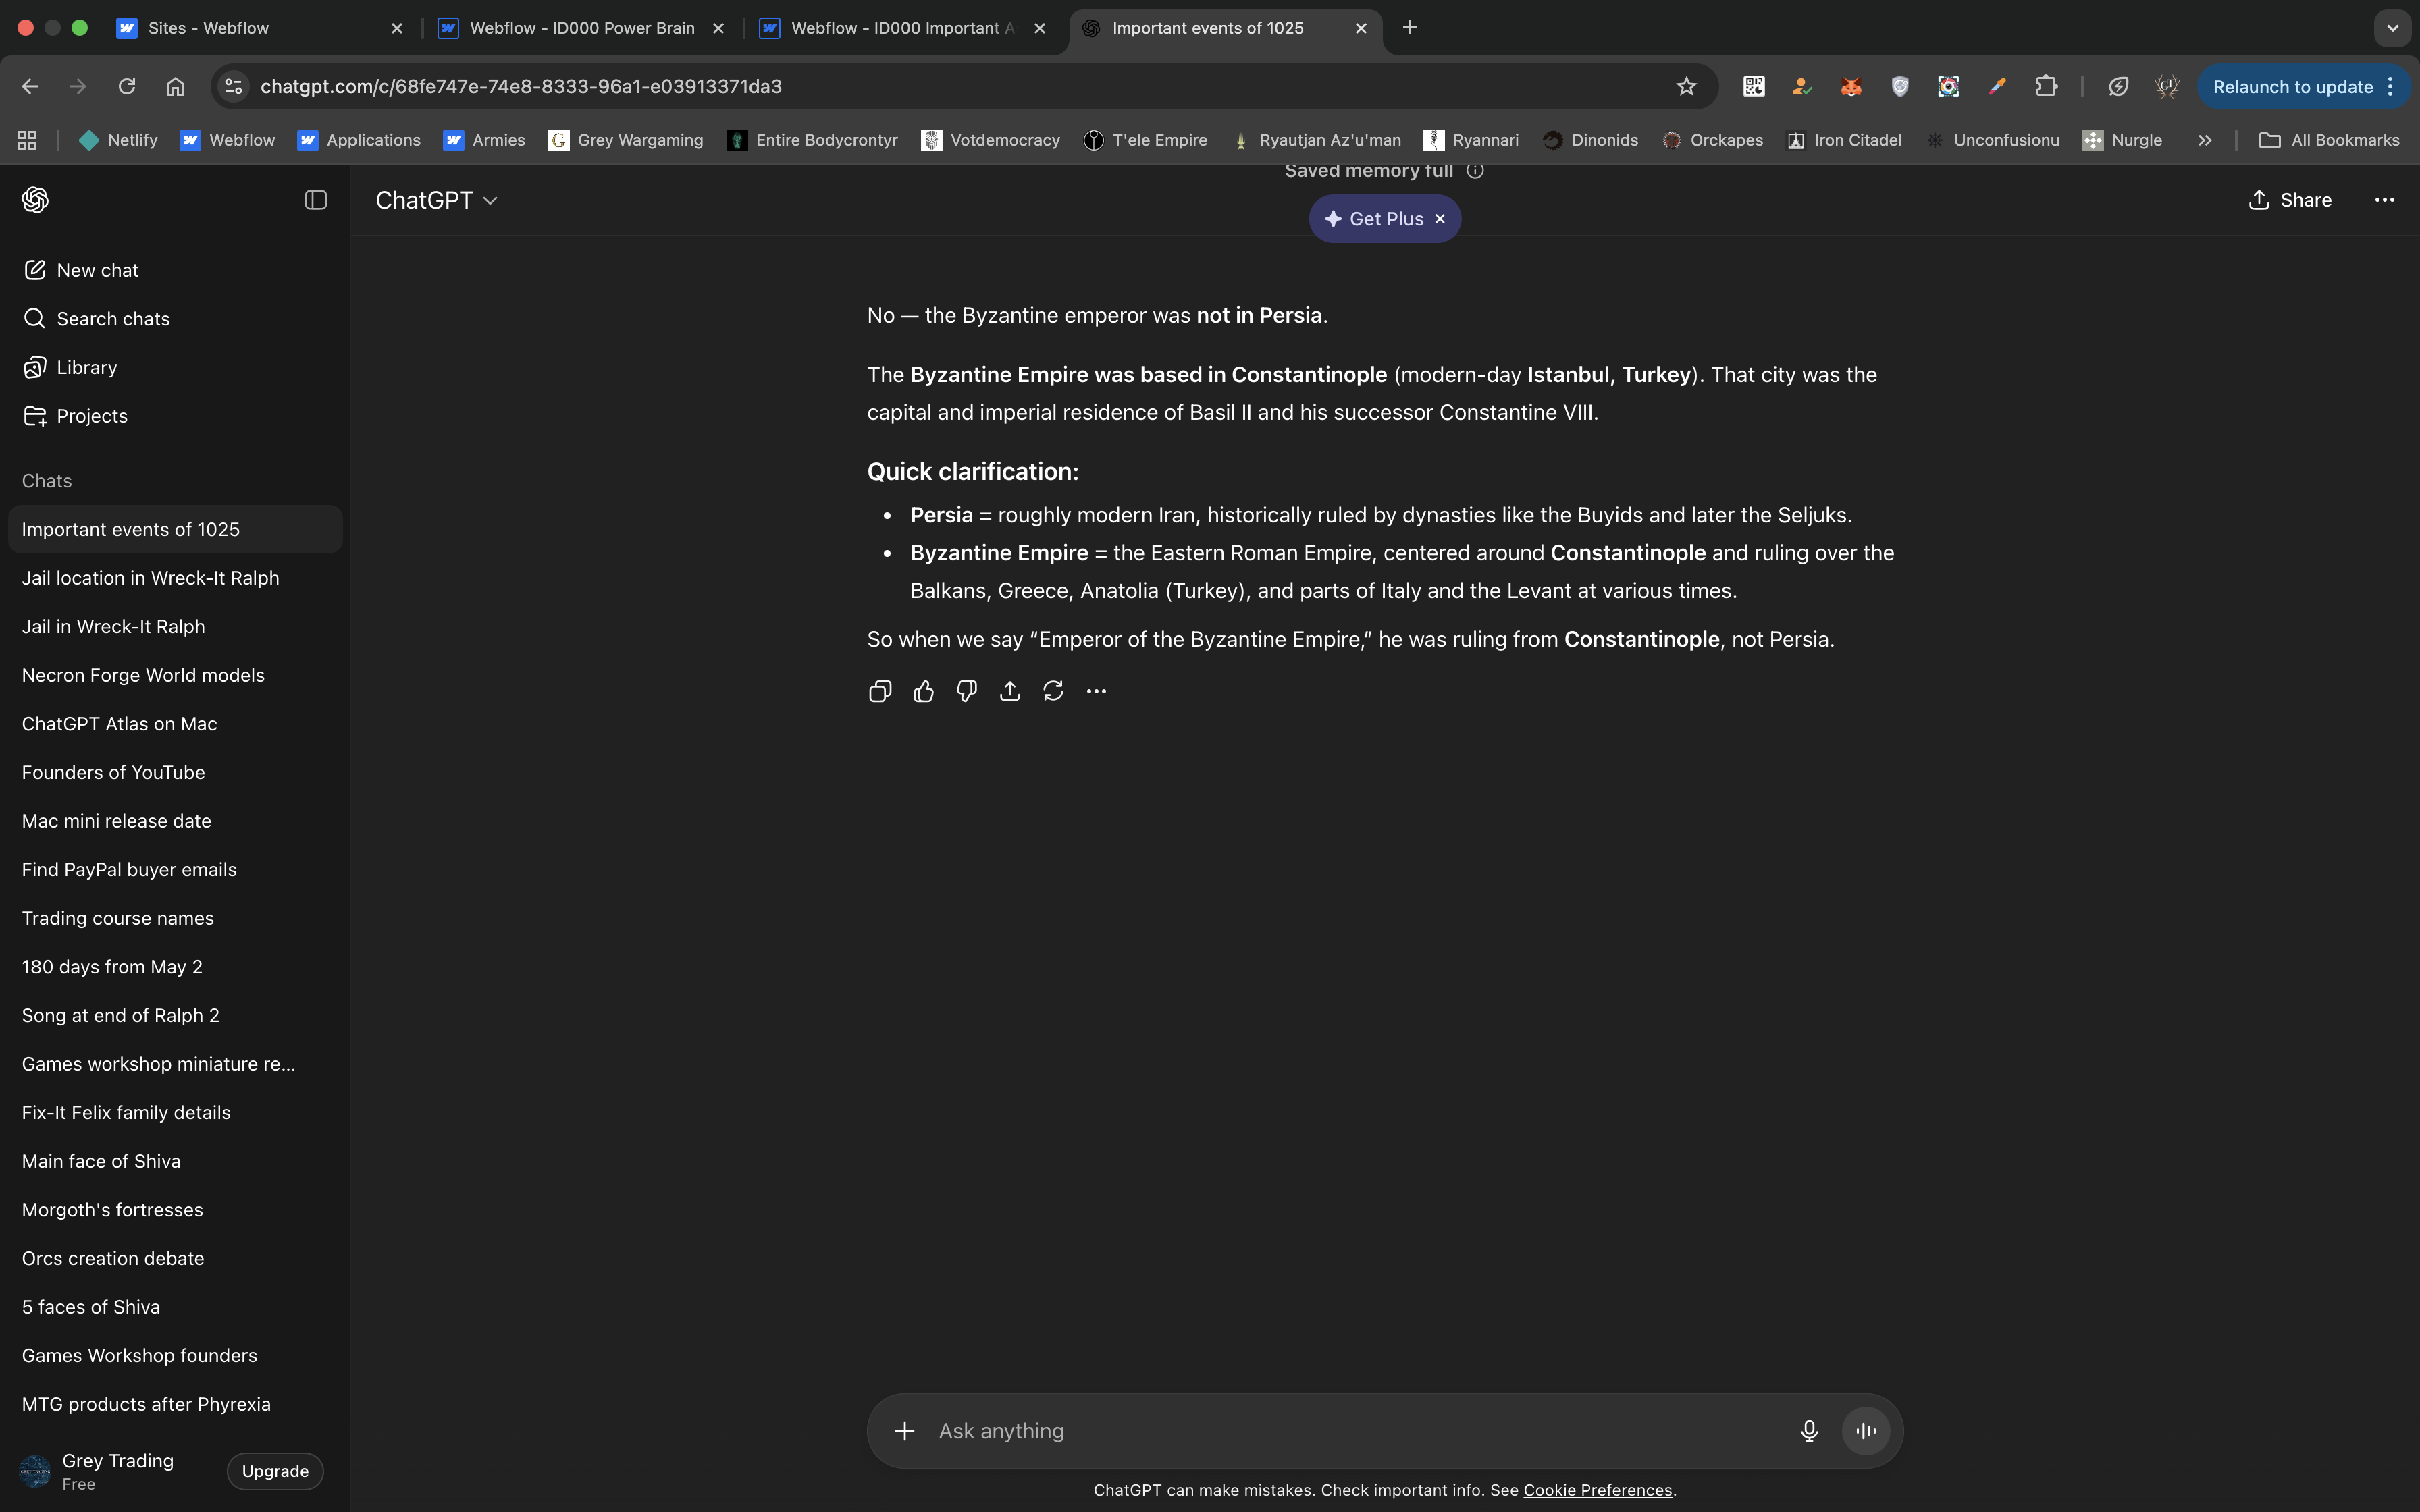The image size is (2420, 1512).
Task: Expand the hidden bookmarks overflow chevron
Action: (x=2204, y=140)
